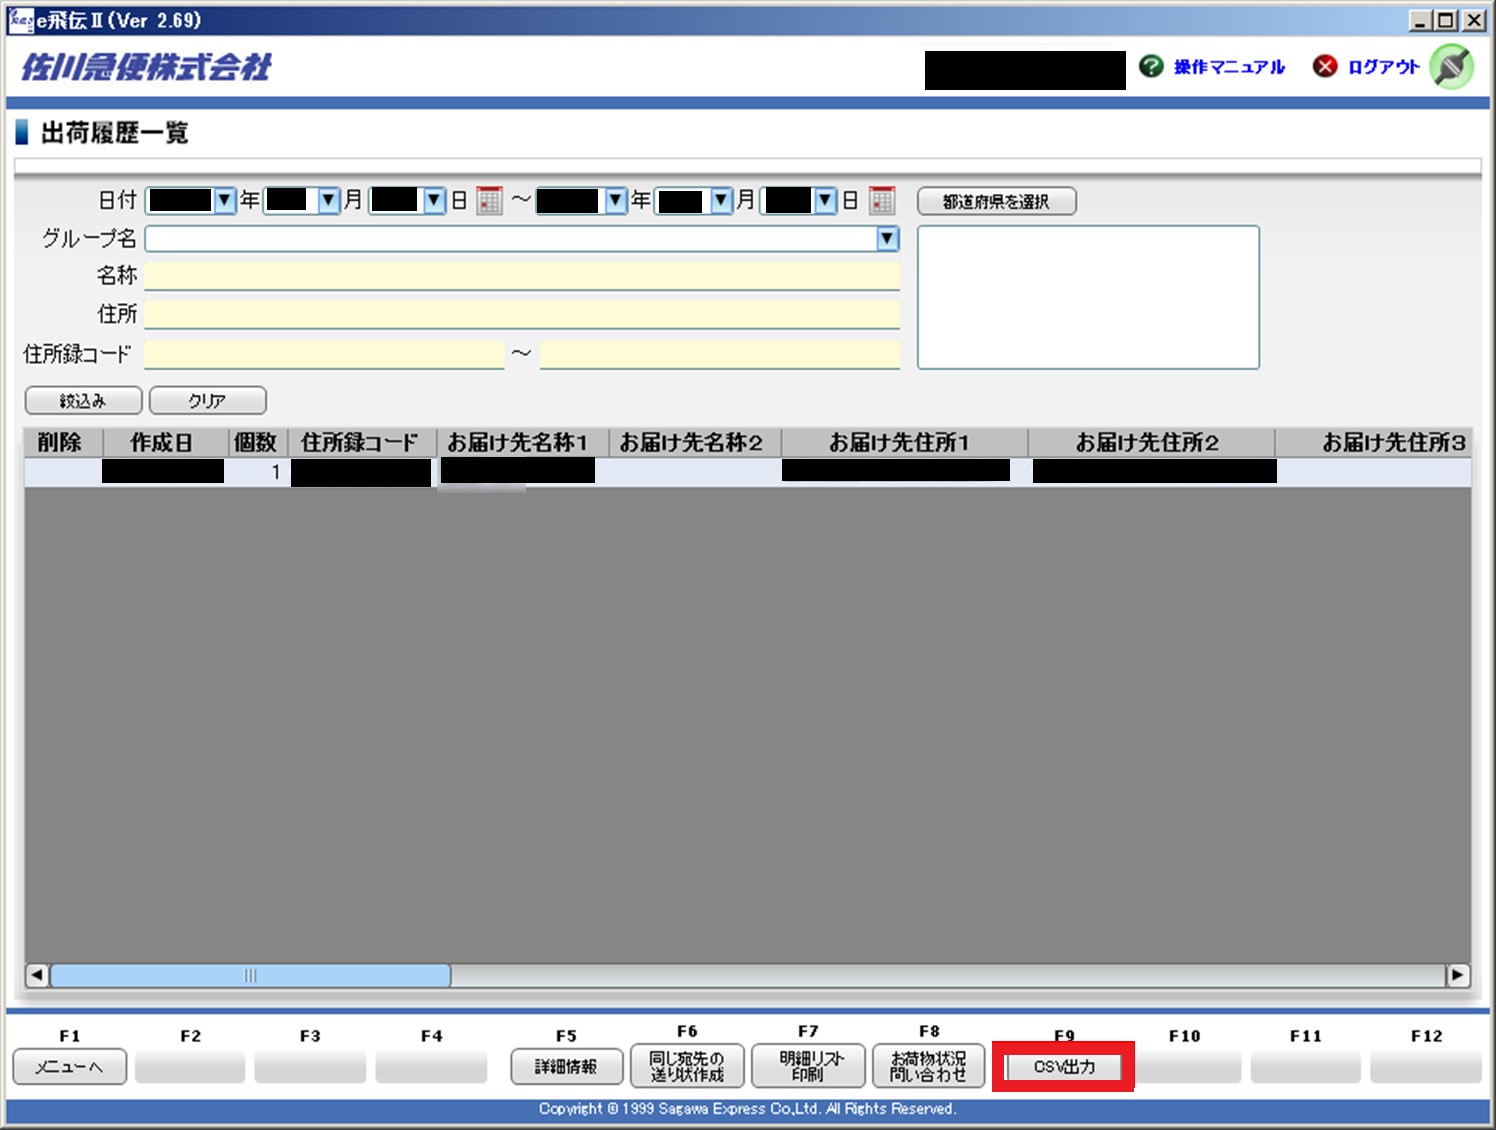Open the end date calendar icon

click(881, 201)
